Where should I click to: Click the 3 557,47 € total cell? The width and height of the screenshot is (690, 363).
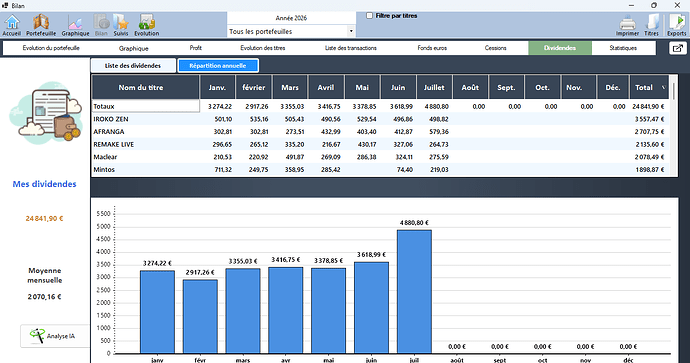pyautogui.click(x=650, y=119)
